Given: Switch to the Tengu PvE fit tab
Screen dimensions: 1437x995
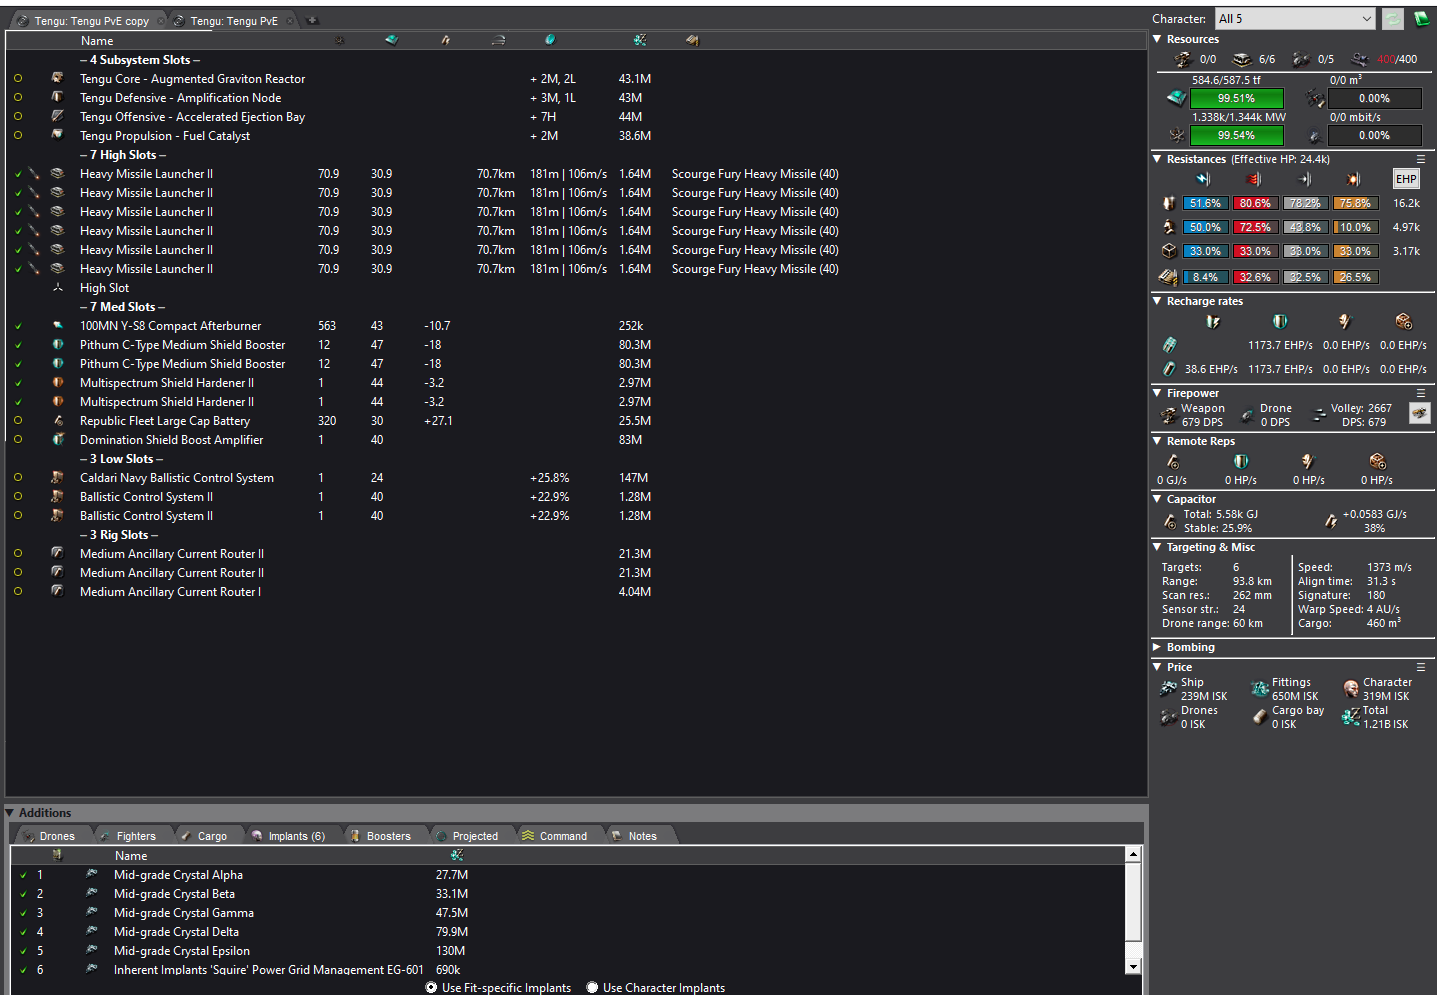Looking at the screenshot, I should [x=234, y=20].
